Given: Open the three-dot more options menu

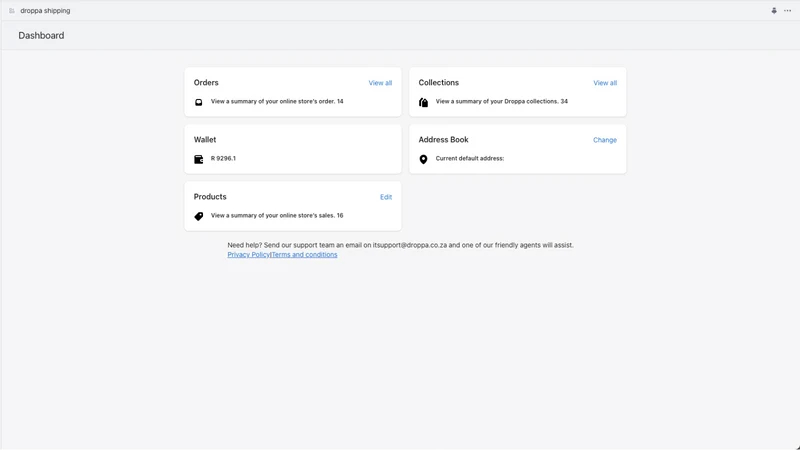Looking at the screenshot, I should 787,11.
